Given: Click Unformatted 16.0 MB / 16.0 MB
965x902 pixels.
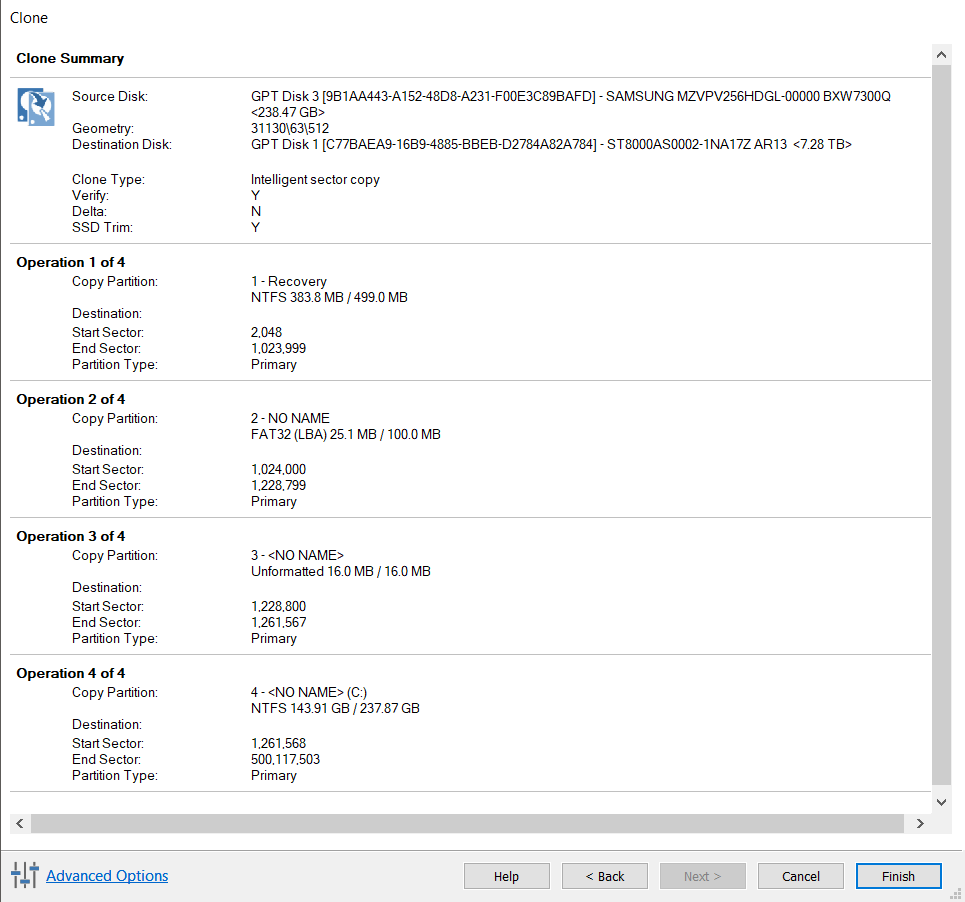Looking at the screenshot, I should tap(340, 571).
